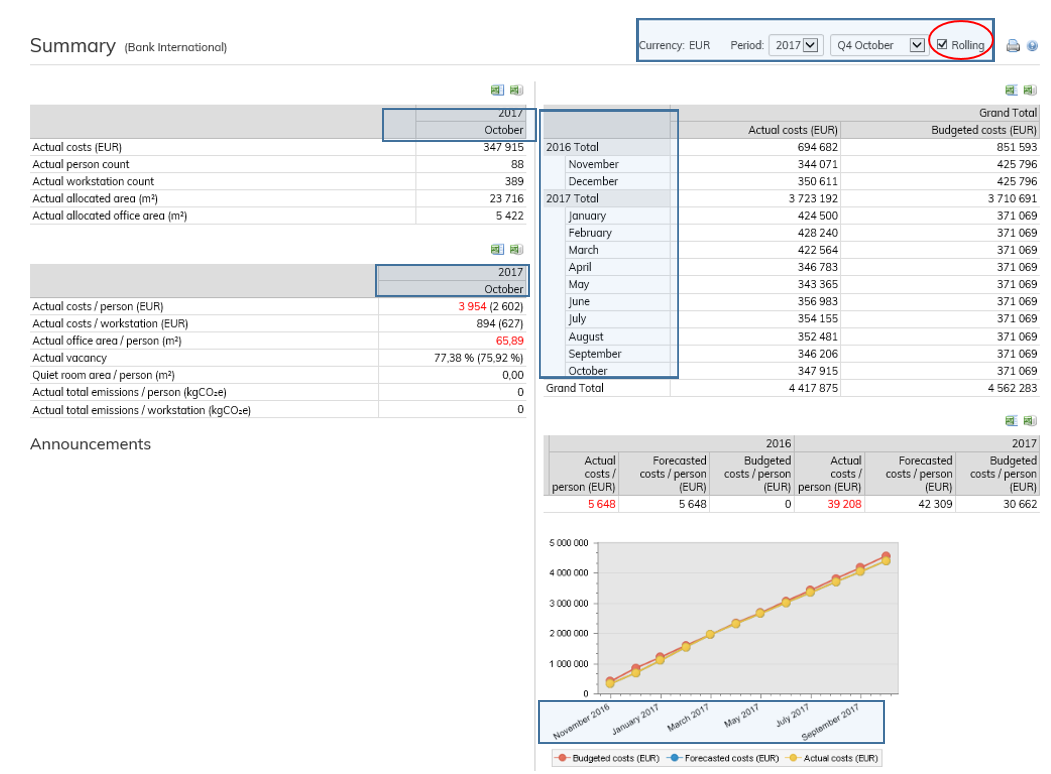Click left Excel export icon above costs per person table
This screenshot has height=774, width=1051.
pos(497,249)
